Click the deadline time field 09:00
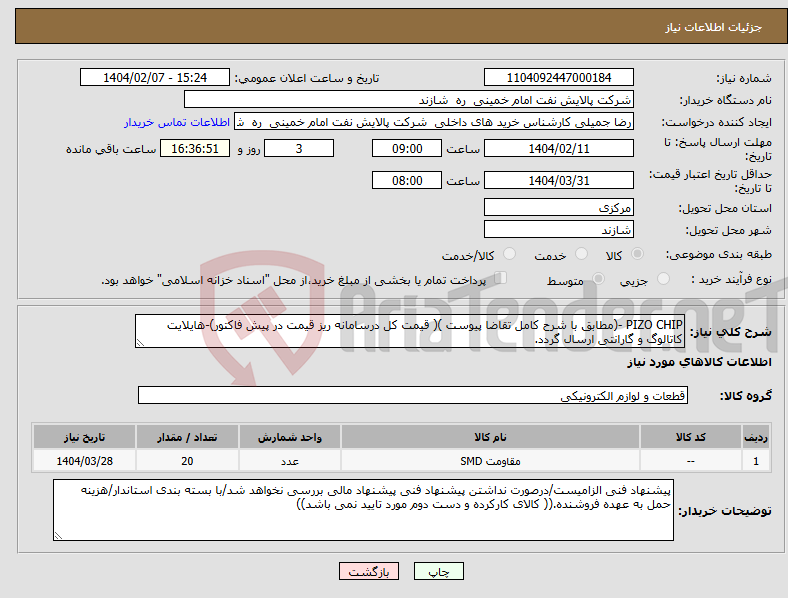The image size is (788, 598). pos(407,148)
